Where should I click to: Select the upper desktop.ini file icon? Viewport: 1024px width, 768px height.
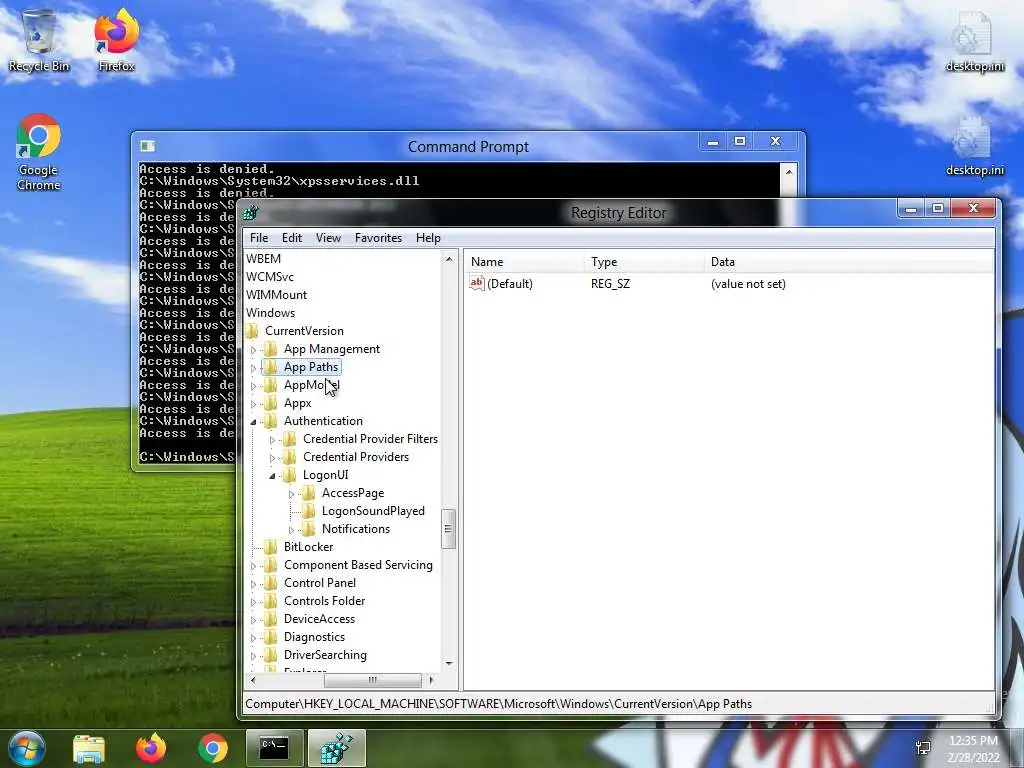[x=974, y=40]
